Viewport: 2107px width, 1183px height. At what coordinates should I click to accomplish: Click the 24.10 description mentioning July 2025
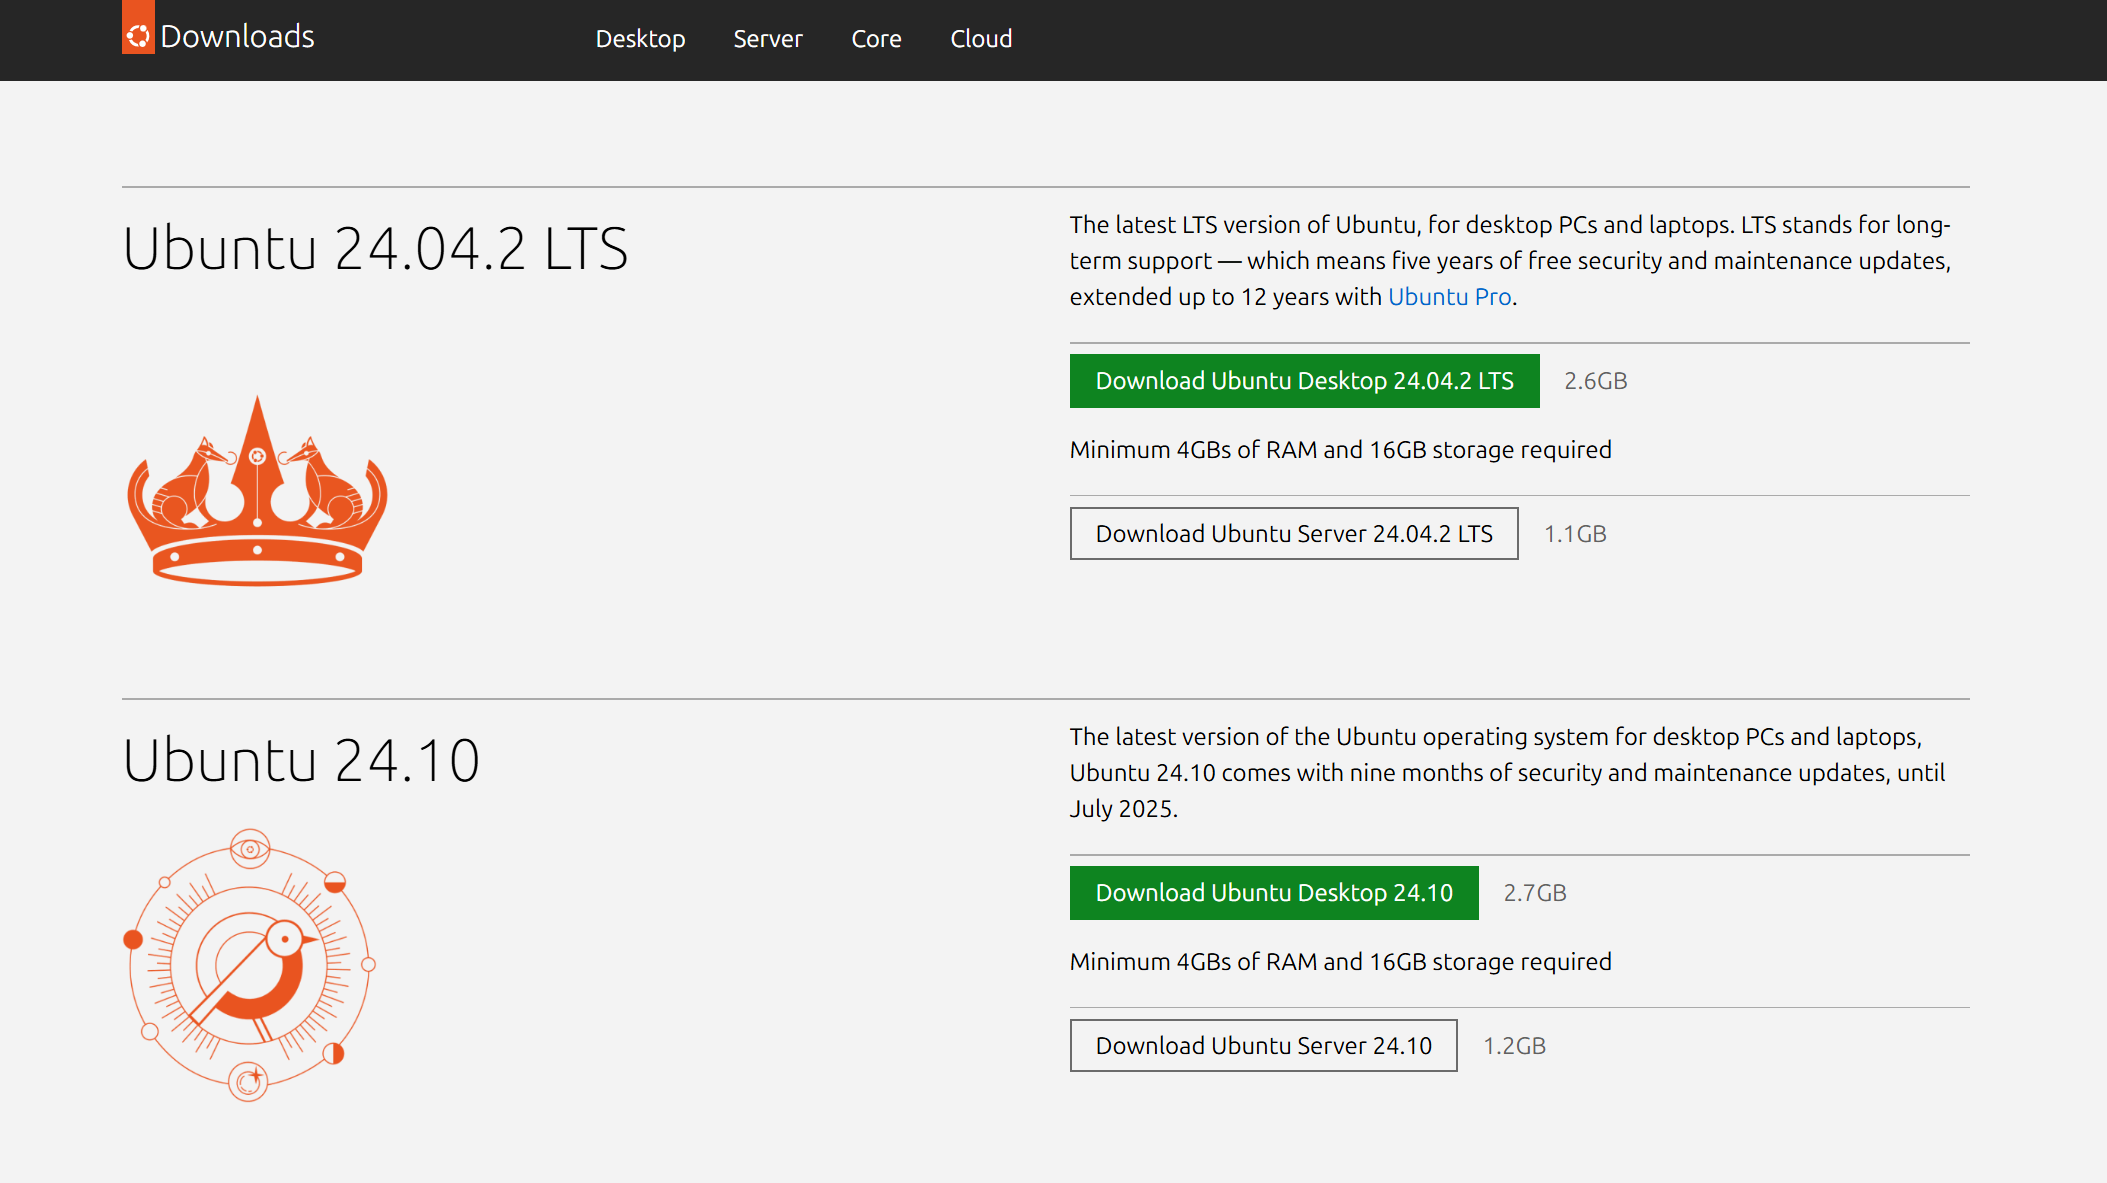click(1506, 773)
